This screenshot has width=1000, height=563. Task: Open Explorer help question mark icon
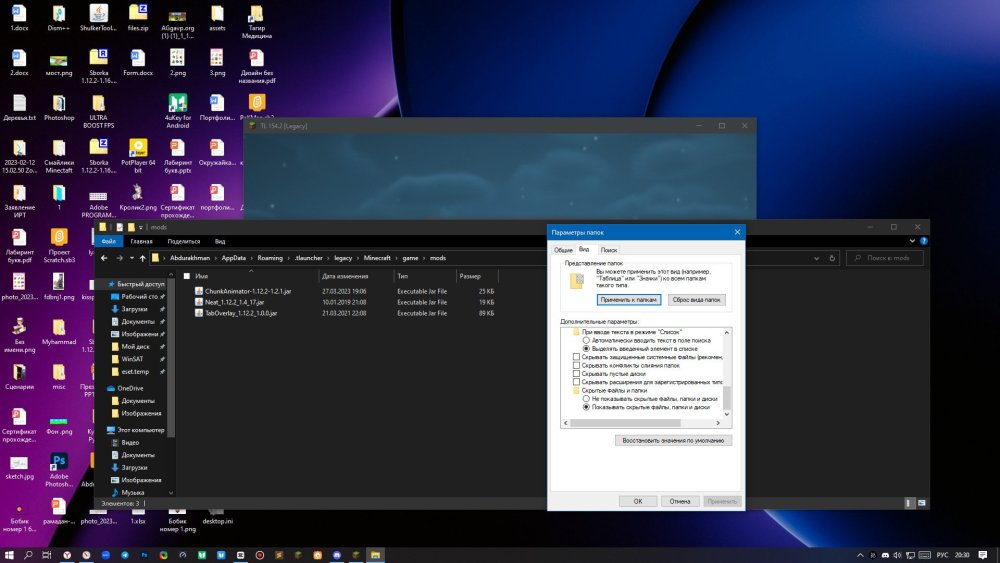[923, 241]
